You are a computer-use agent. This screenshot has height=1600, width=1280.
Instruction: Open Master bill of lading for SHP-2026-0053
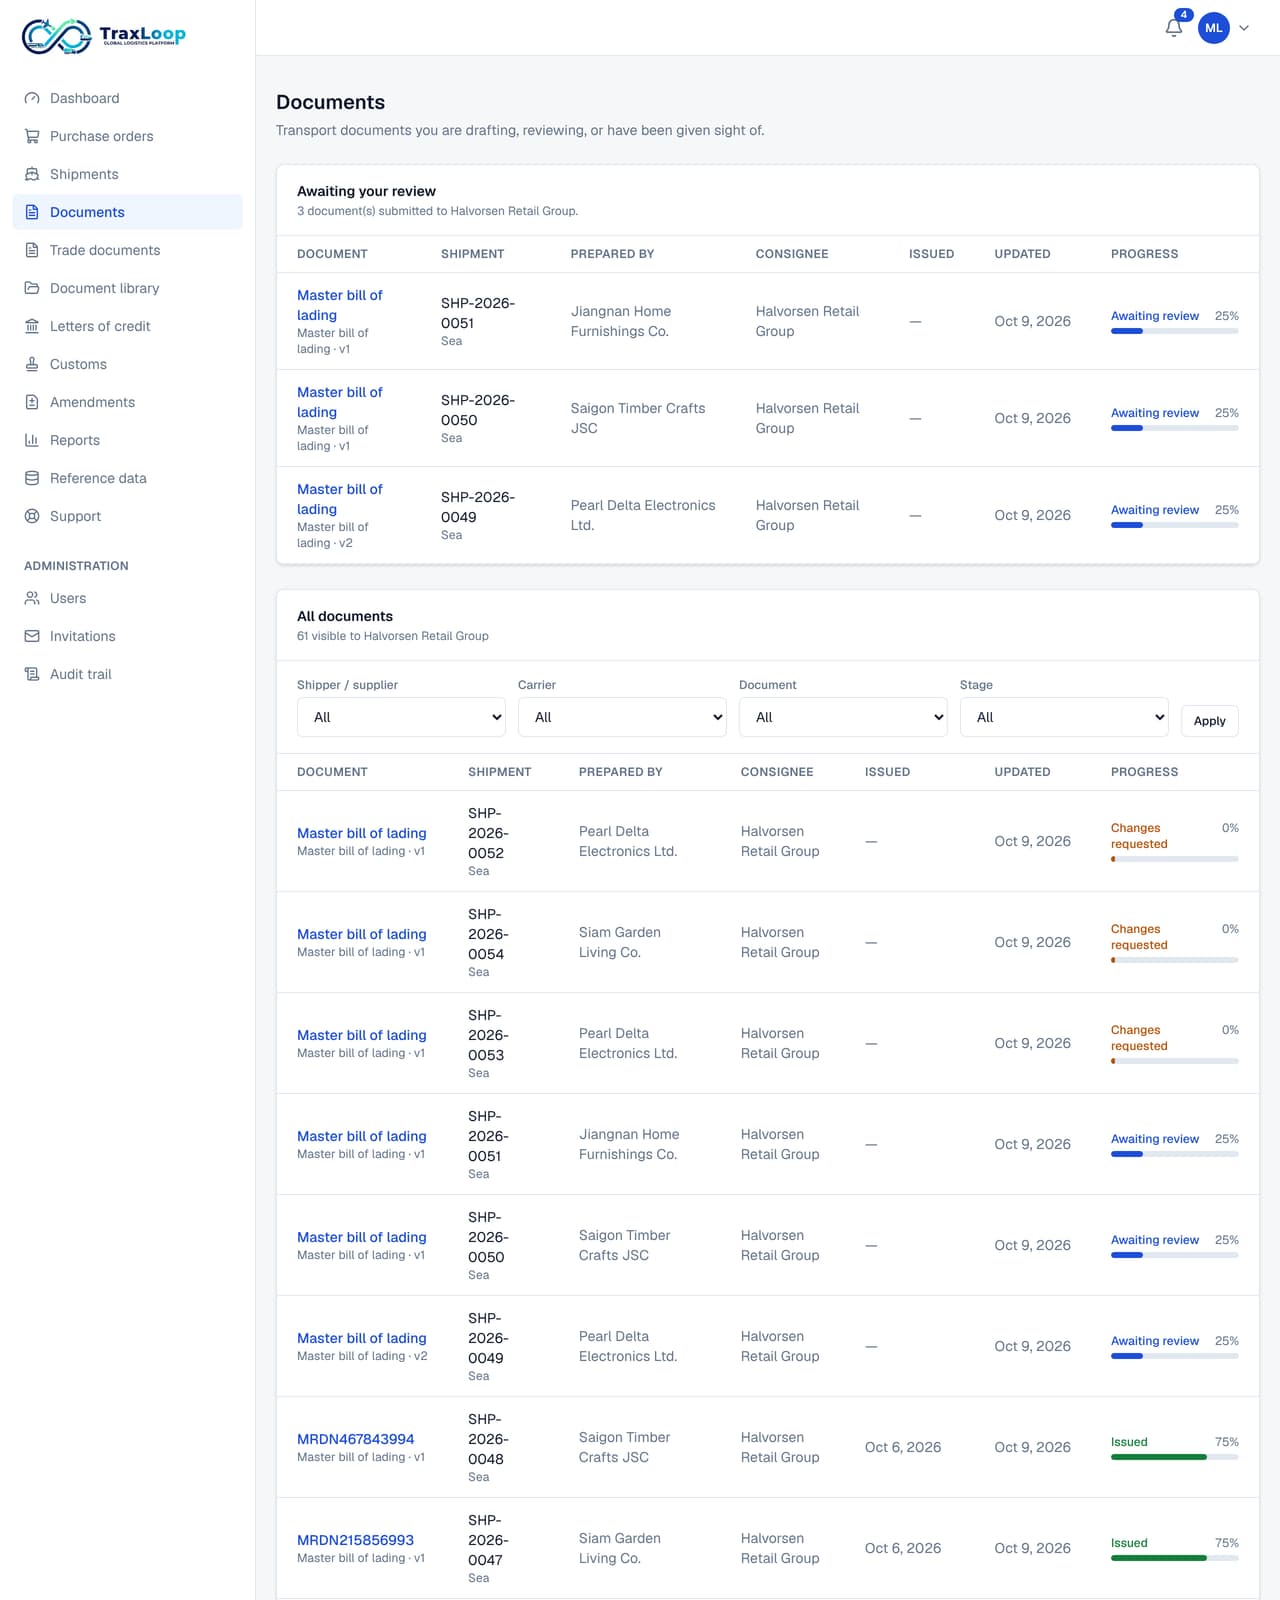coord(362,1035)
